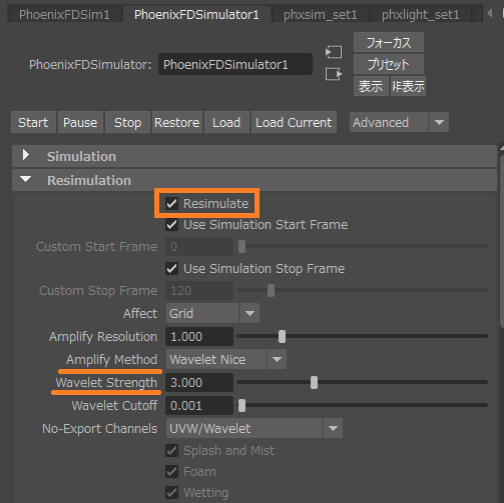Image resolution: width=504 pixels, height=503 pixels.
Task: Toggle the Resimulate checkbox
Action: [x=172, y=203]
